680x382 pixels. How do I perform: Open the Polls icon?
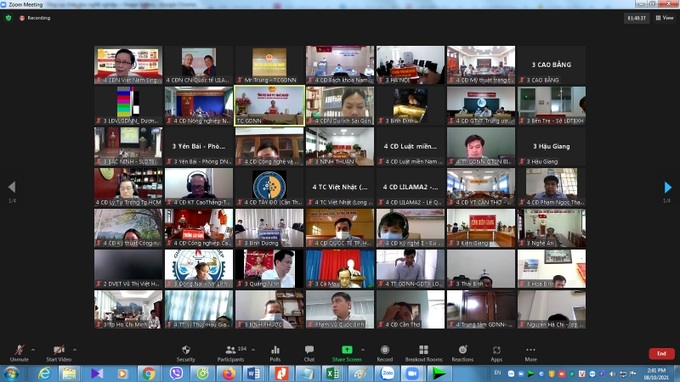275,353
